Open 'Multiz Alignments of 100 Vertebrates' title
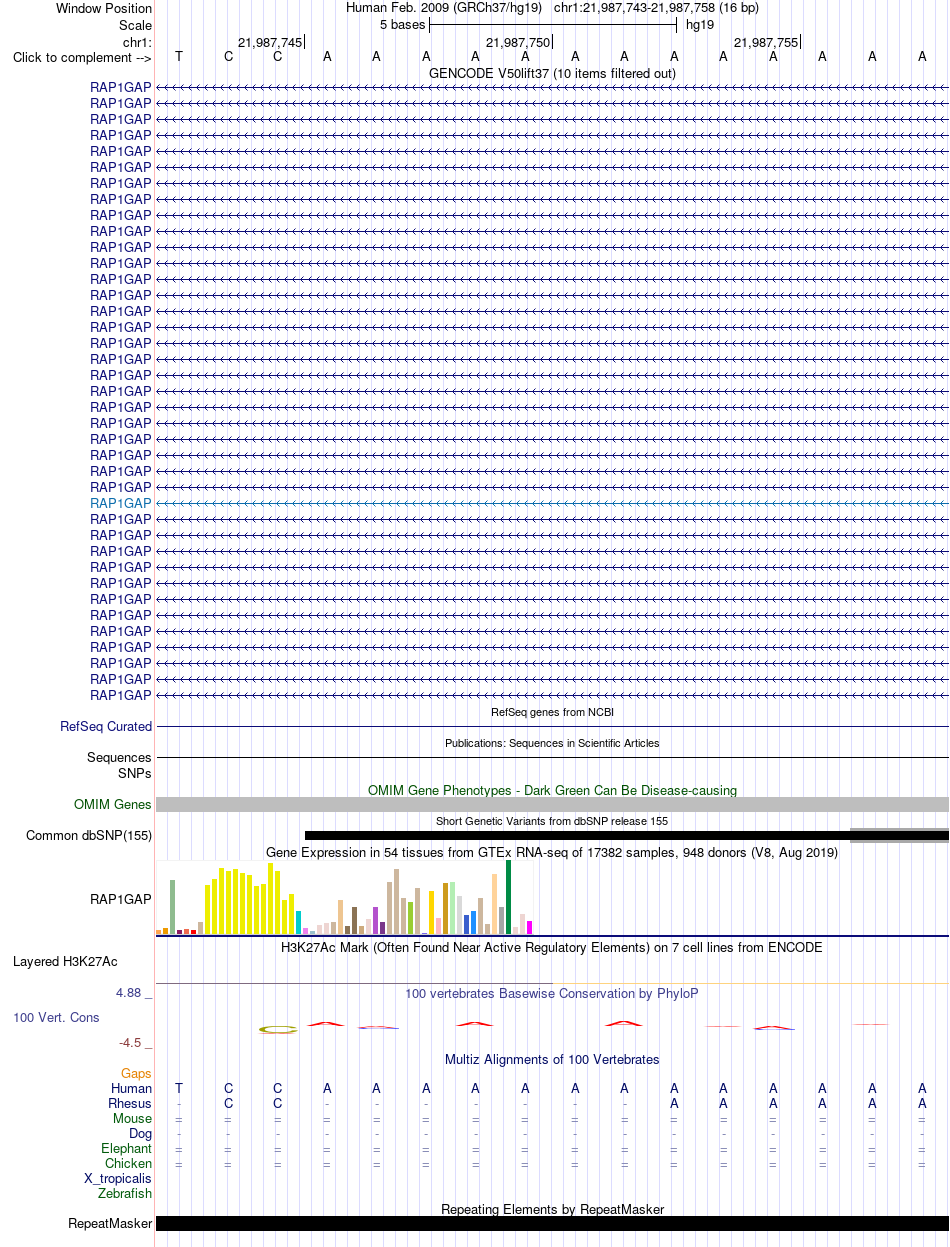This screenshot has width=950, height=1247. [x=552, y=1059]
